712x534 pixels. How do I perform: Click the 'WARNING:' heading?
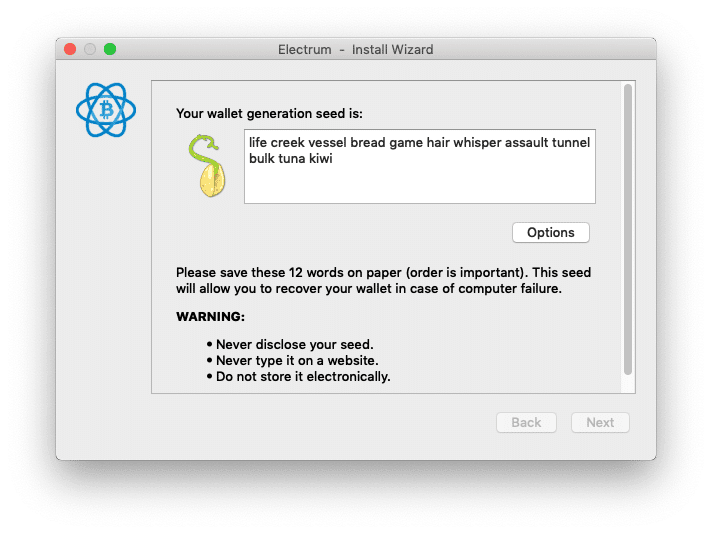click(210, 316)
